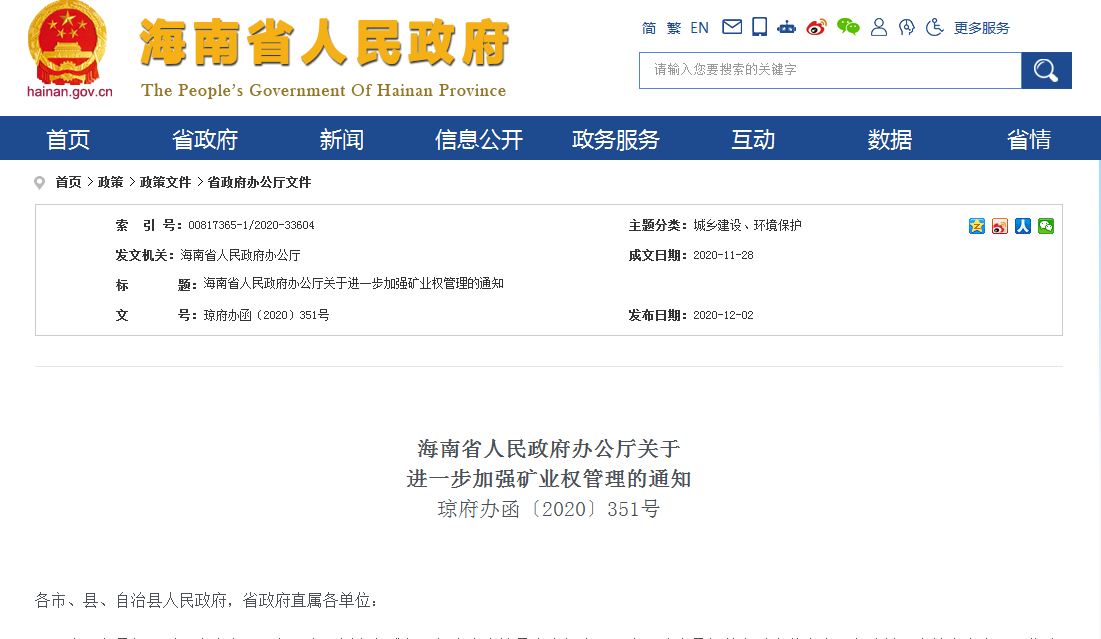Switch site language to EN

(x=700, y=28)
